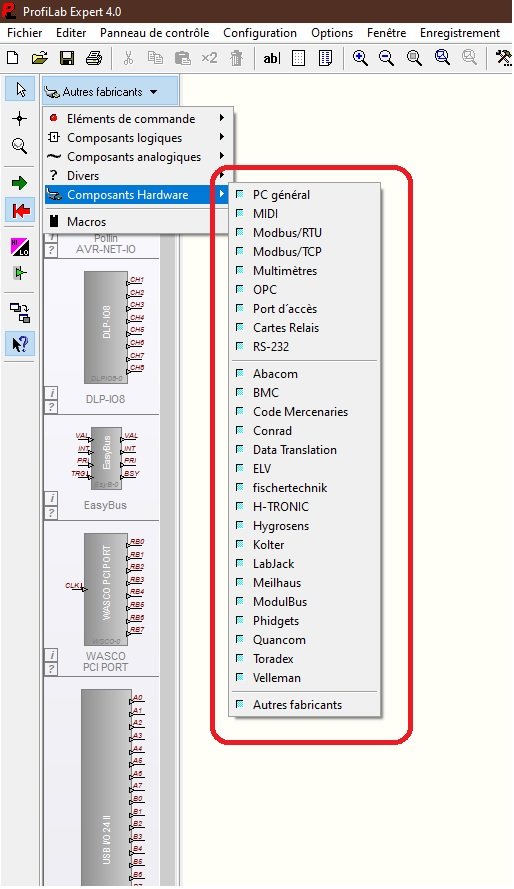Click the Delete trash bin icon
Viewport: 514px width, 889px height.
pos(236,58)
